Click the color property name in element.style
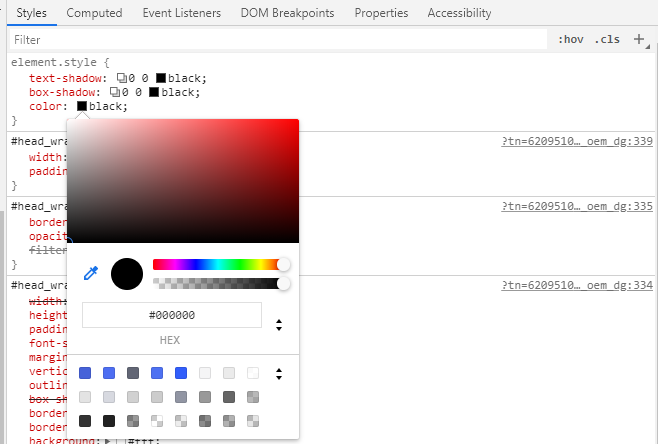The width and height of the screenshot is (658, 444). [x=45, y=106]
